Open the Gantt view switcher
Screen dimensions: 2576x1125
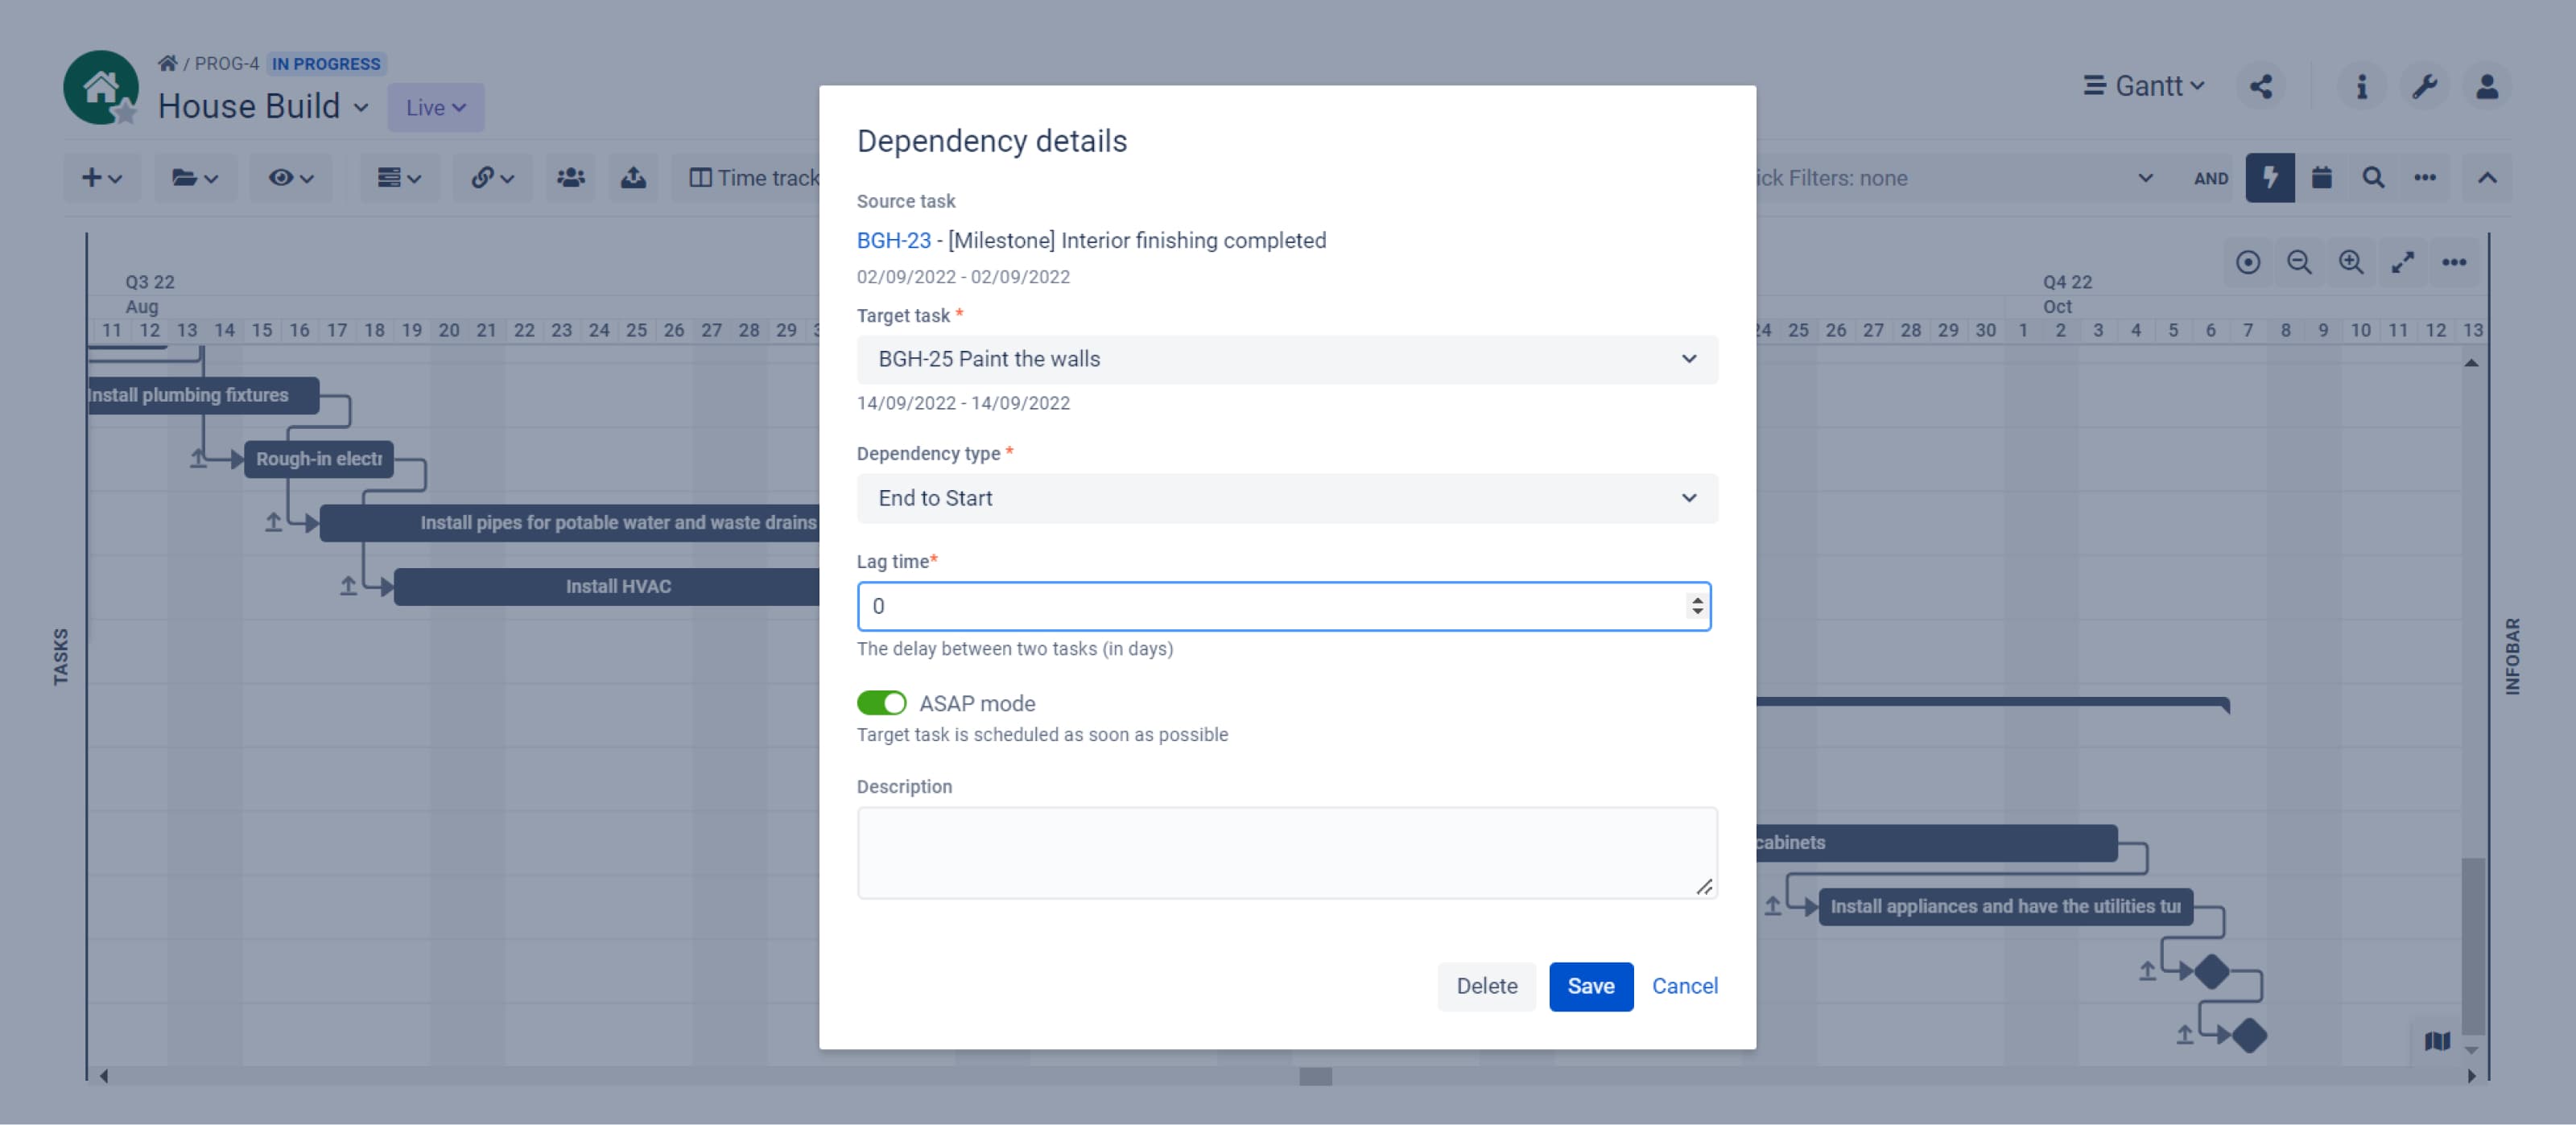(2144, 86)
